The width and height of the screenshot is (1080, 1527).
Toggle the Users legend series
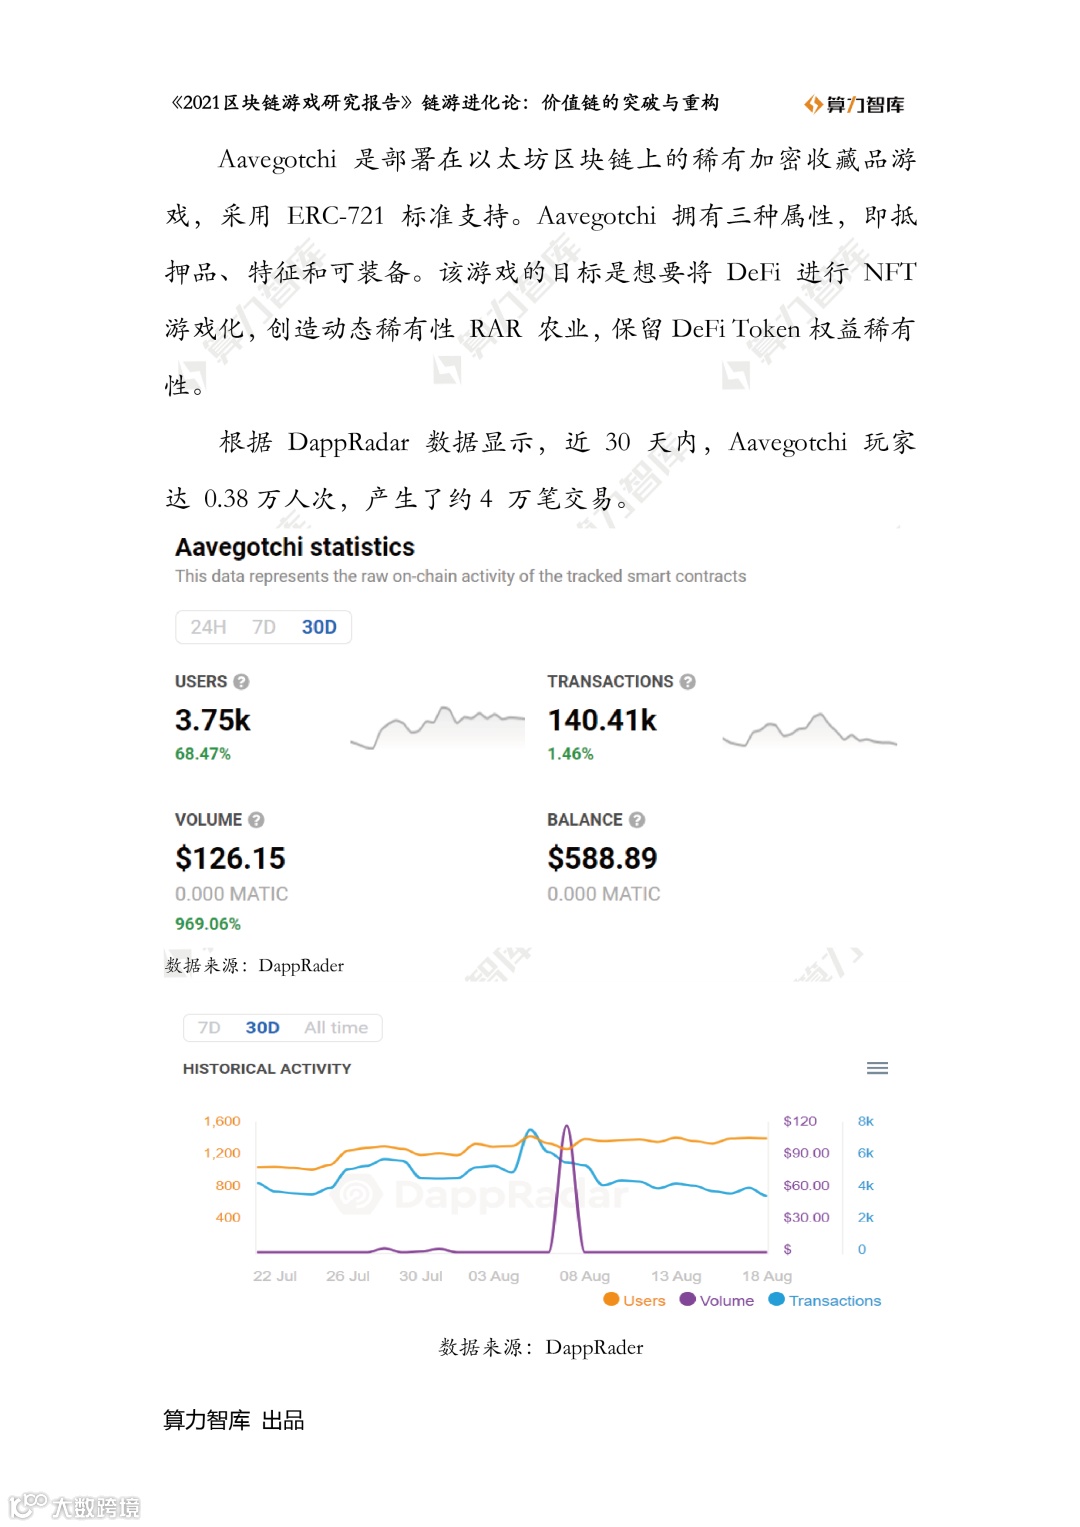634,1300
